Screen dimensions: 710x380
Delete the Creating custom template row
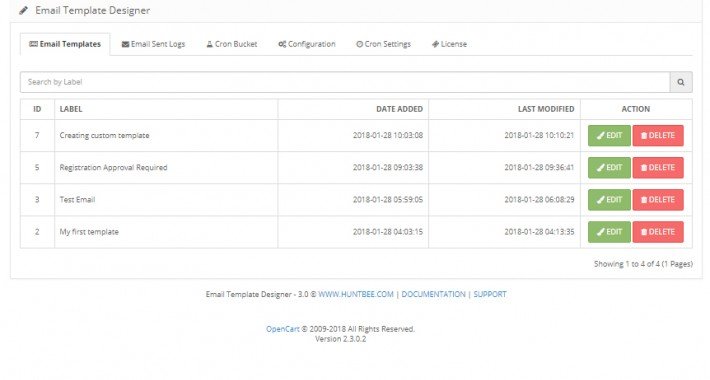[x=658, y=135]
